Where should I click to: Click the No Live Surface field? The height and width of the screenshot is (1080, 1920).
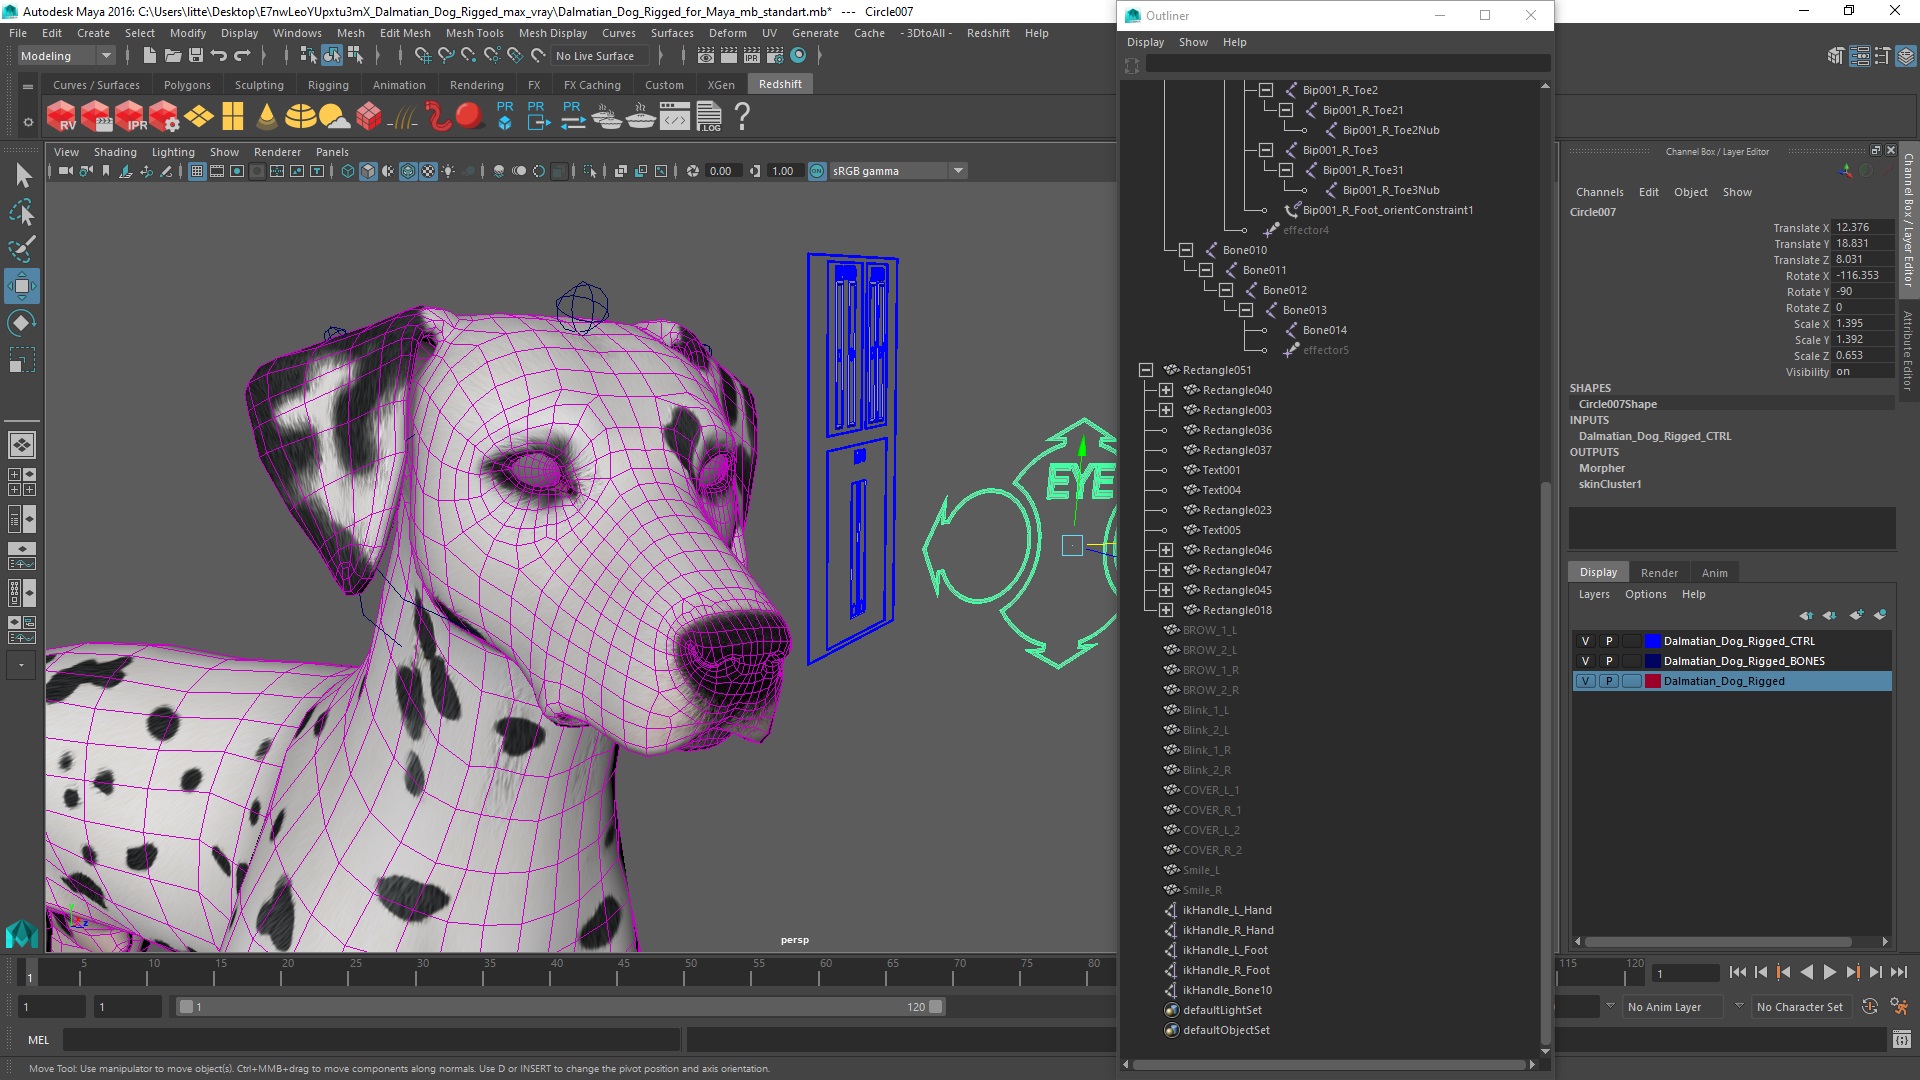pyautogui.click(x=602, y=56)
